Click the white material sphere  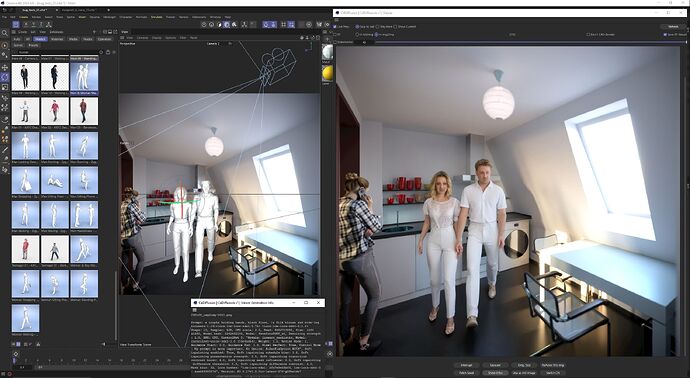[x=328, y=52]
